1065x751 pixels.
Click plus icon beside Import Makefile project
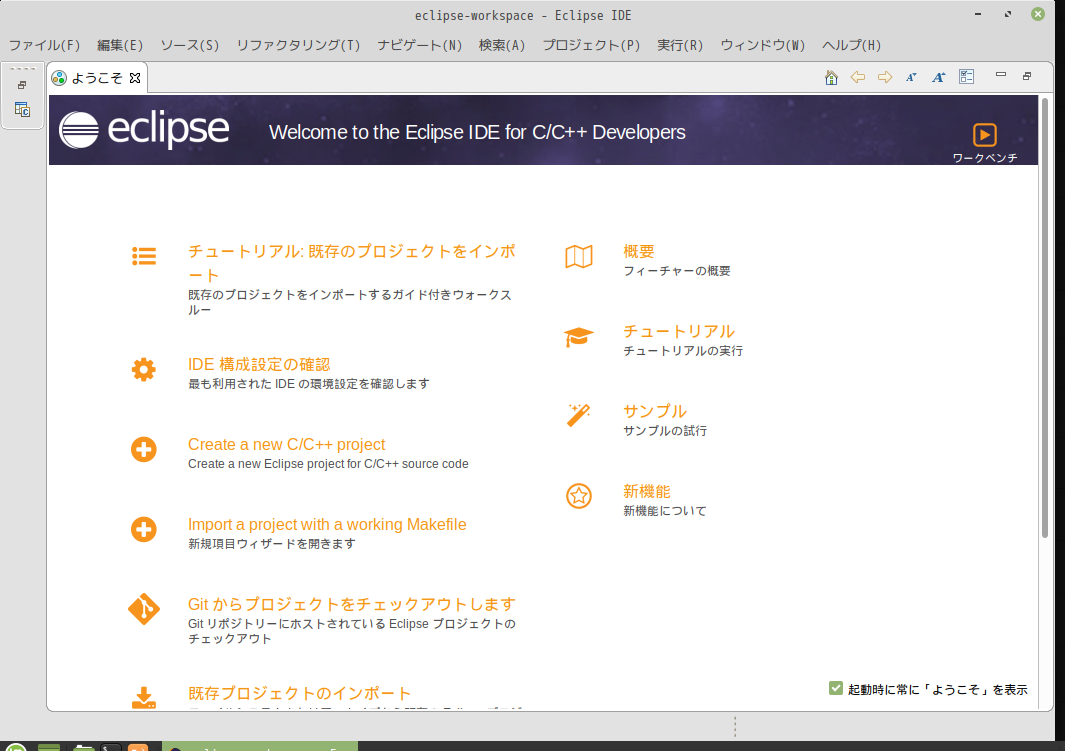tap(143, 530)
